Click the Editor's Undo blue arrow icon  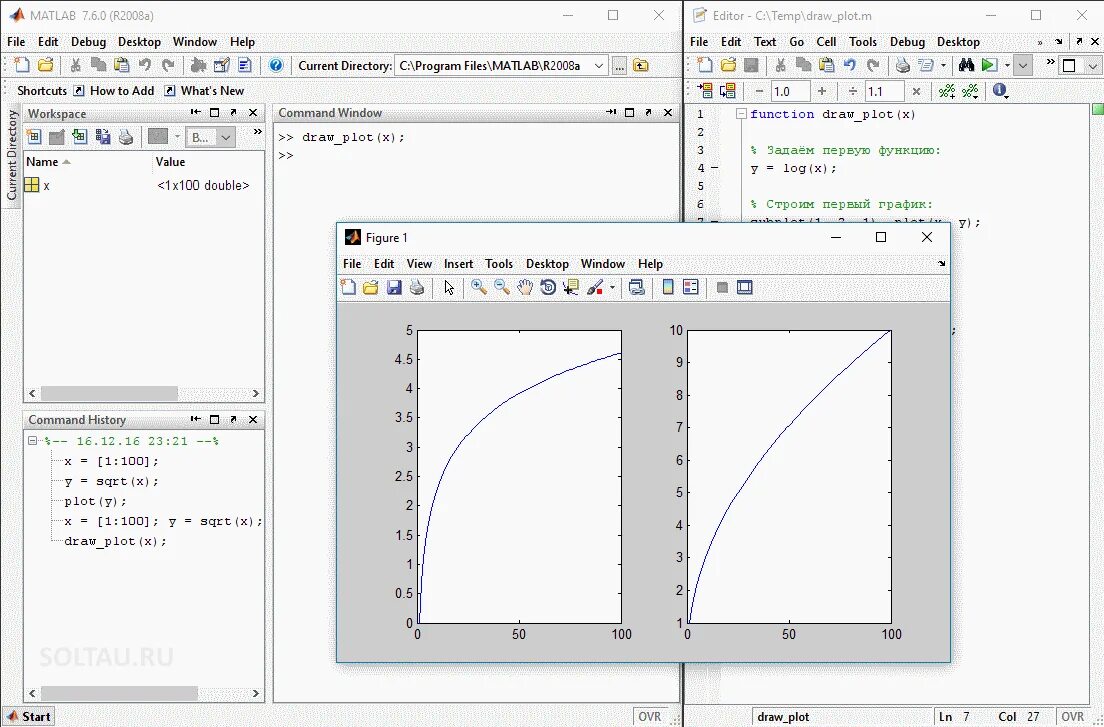point(850,65)
